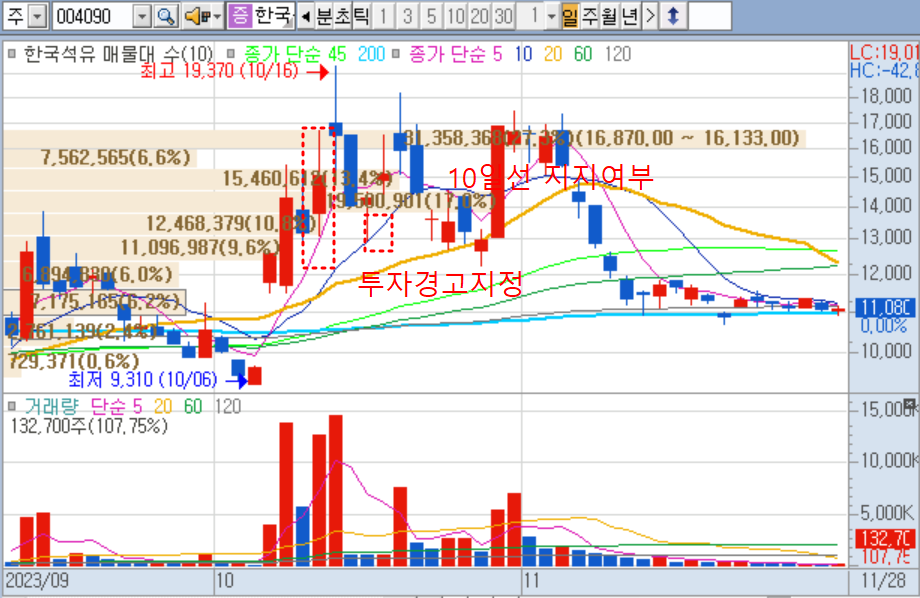Viewport: 920px width, 598px height.
Task: Toggle the 거래량 indicator square
Action: click(x=12, y=406)
